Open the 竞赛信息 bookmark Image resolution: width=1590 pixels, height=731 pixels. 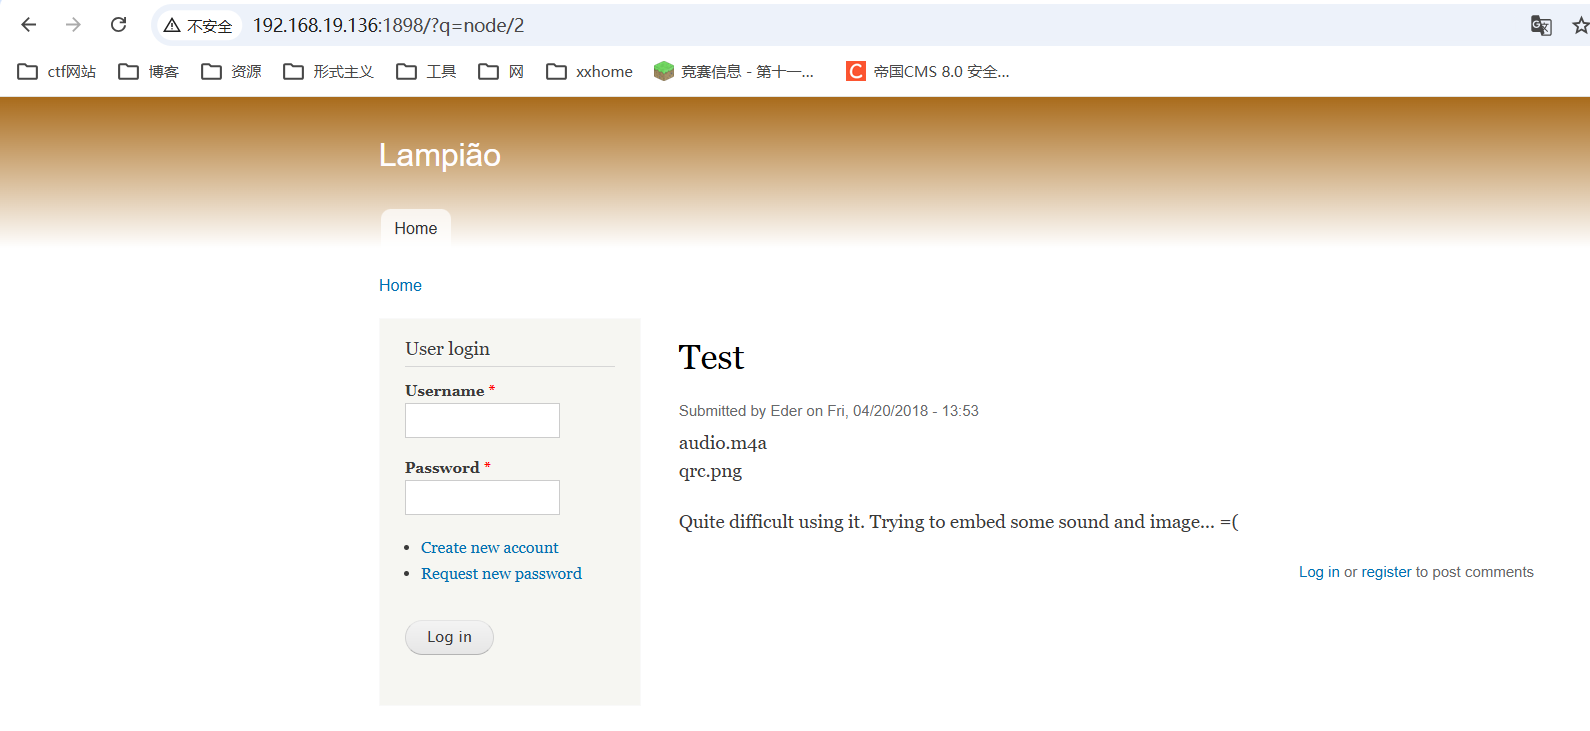(734, 71)
